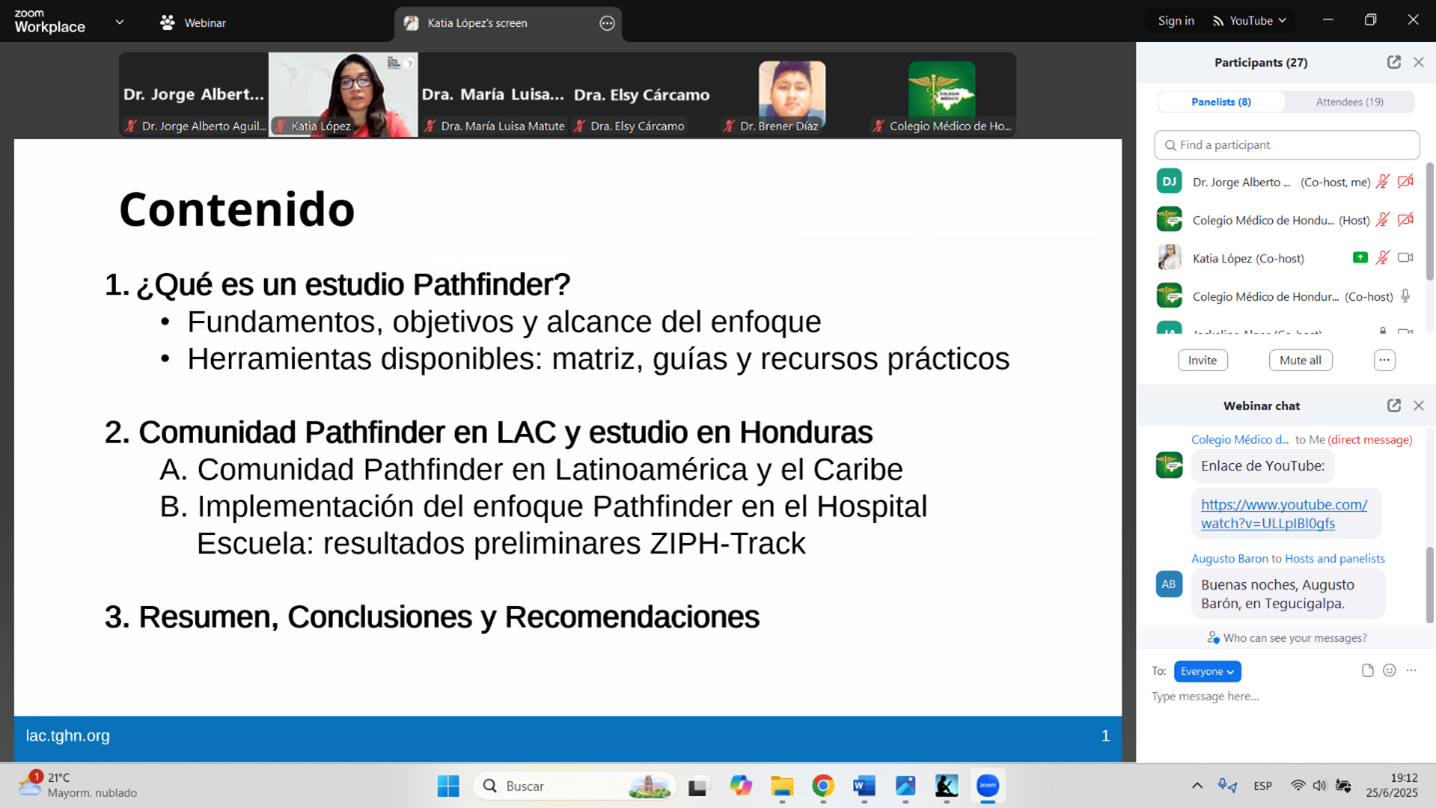This screenshot has width=1436, height=808.
Task: Toggle Colegio Médico Co-host's microphone icon
Action: [x=1405, y=296]
